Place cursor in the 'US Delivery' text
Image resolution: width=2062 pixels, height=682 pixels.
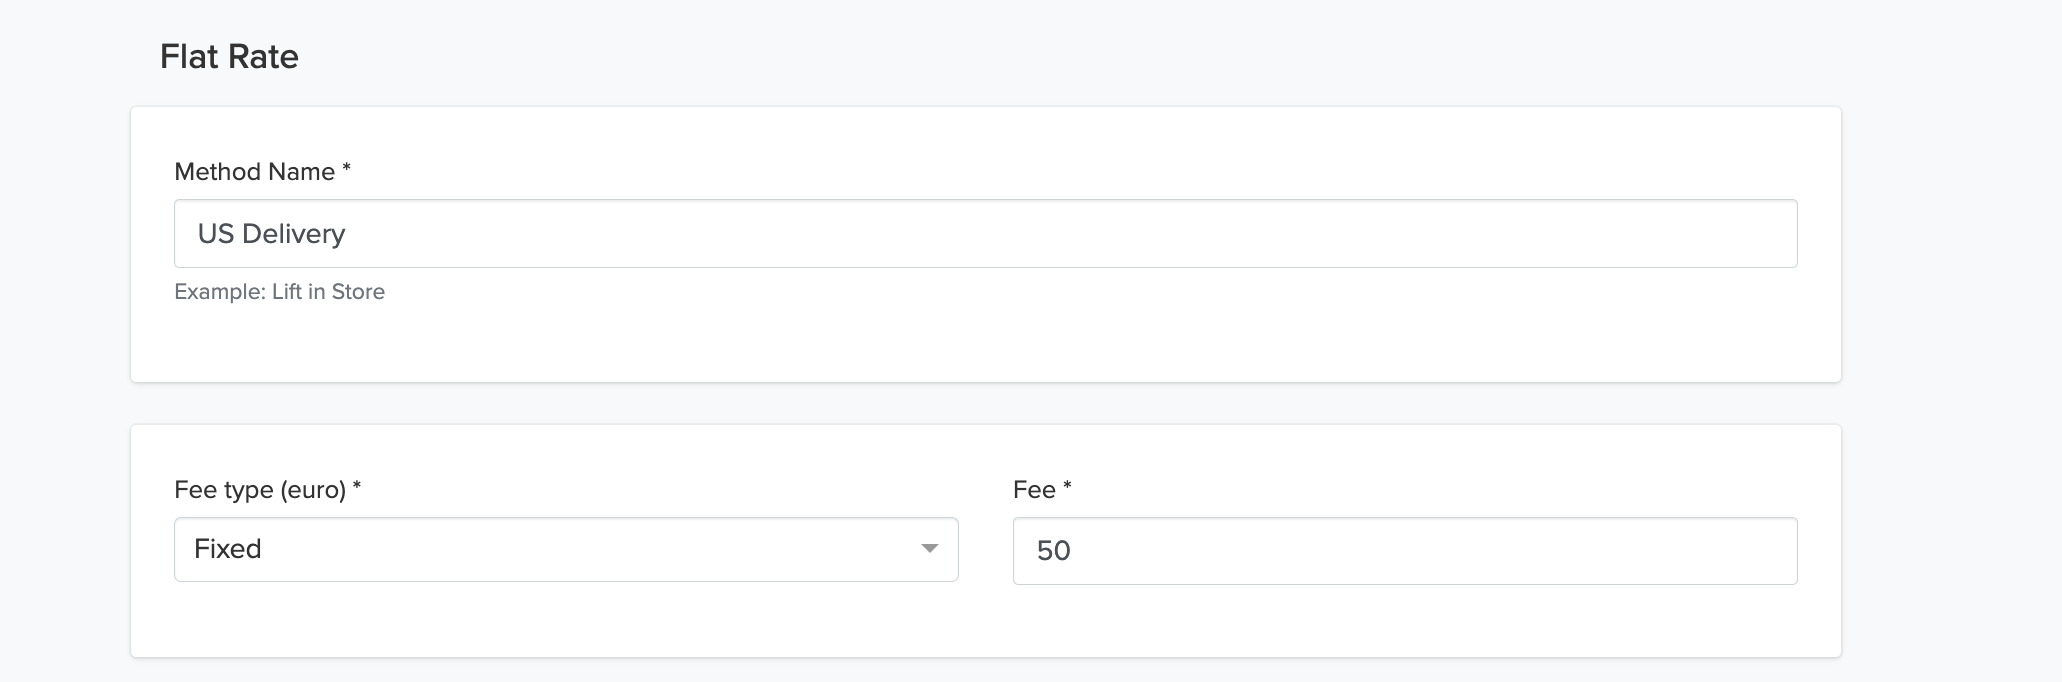point(271,234)
